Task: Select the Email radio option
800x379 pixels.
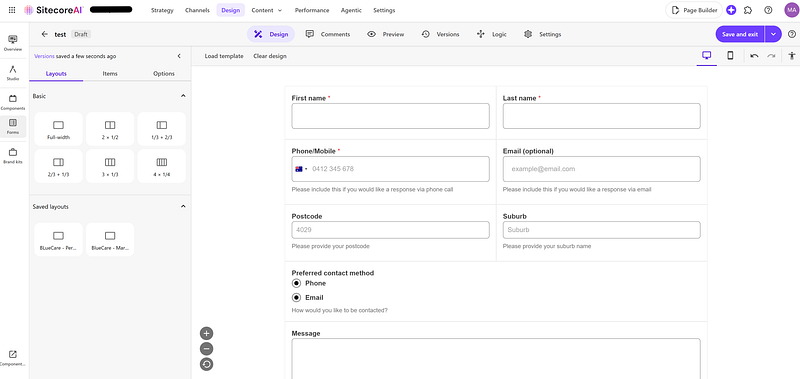Action: 296,297
